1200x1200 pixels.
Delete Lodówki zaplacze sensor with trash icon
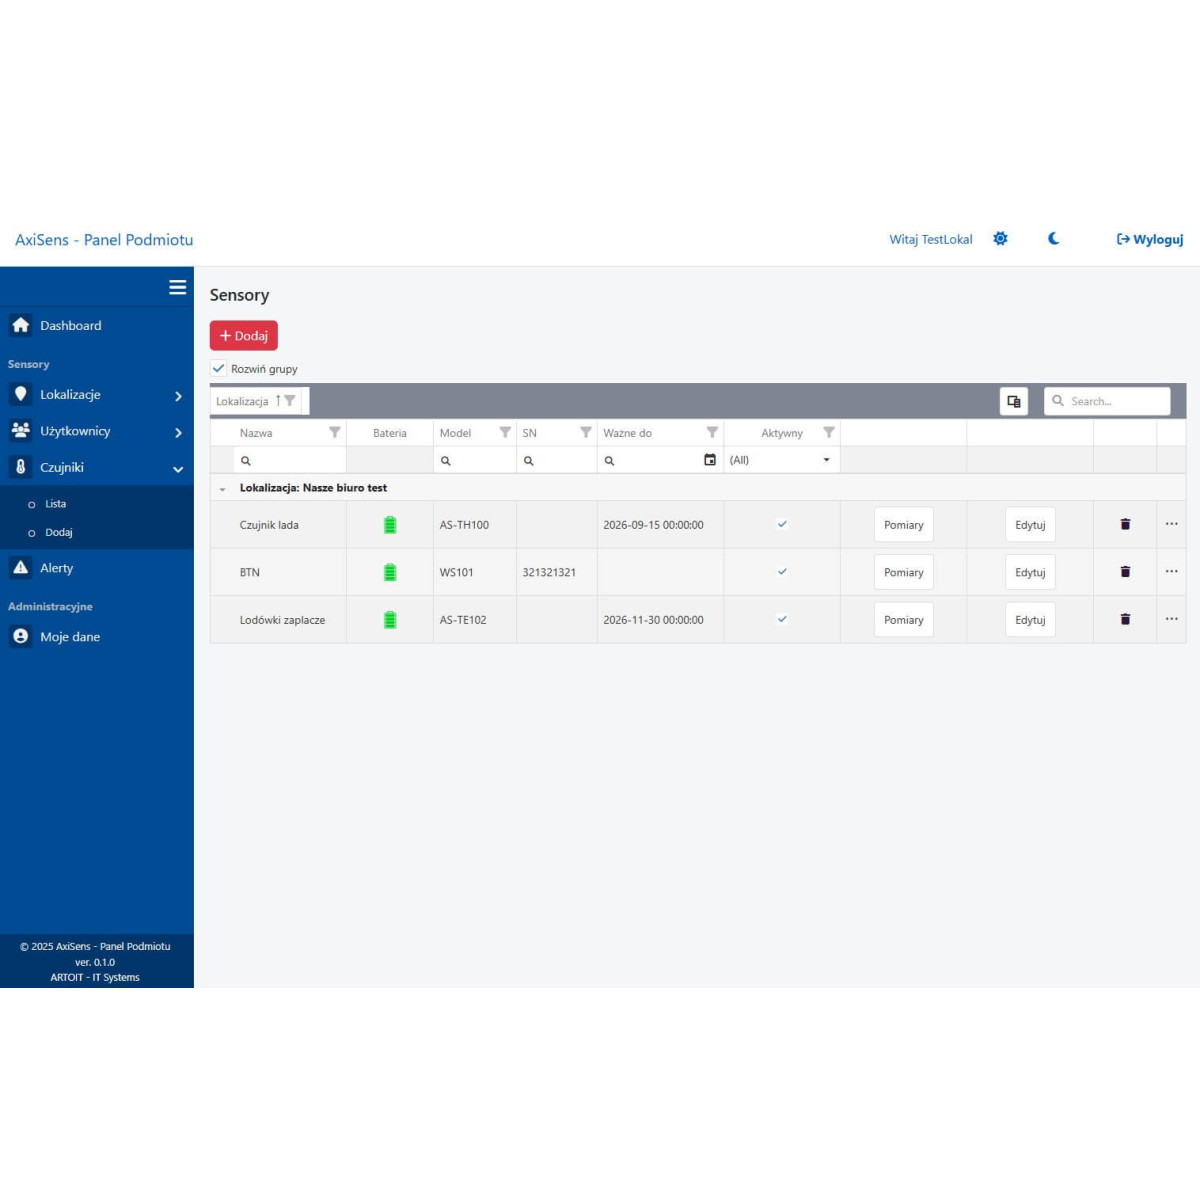click(x=1125, y=620)
